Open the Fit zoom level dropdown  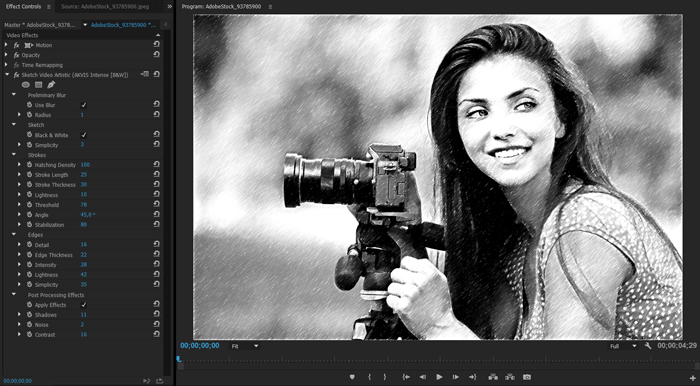(245, 346)
